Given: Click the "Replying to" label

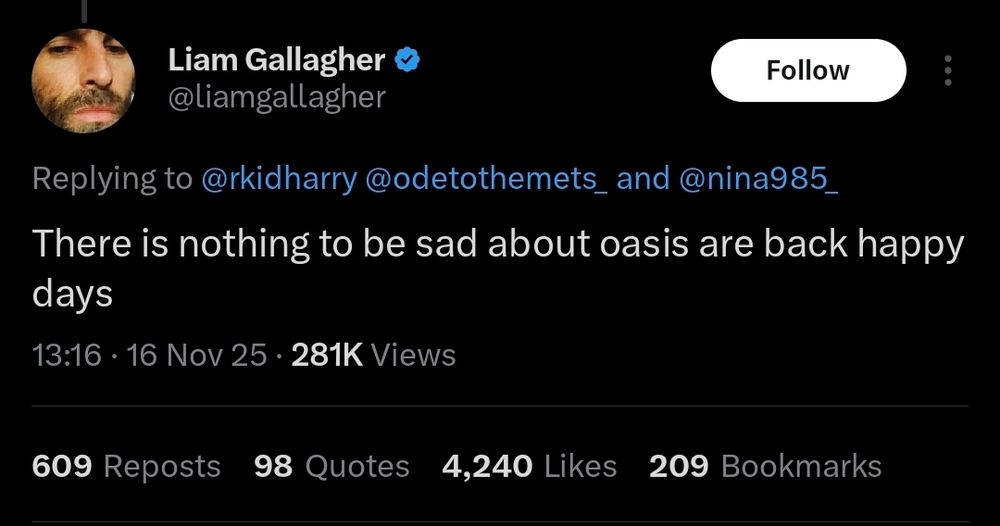Looking at the screenshot, I should coord(112,178).
